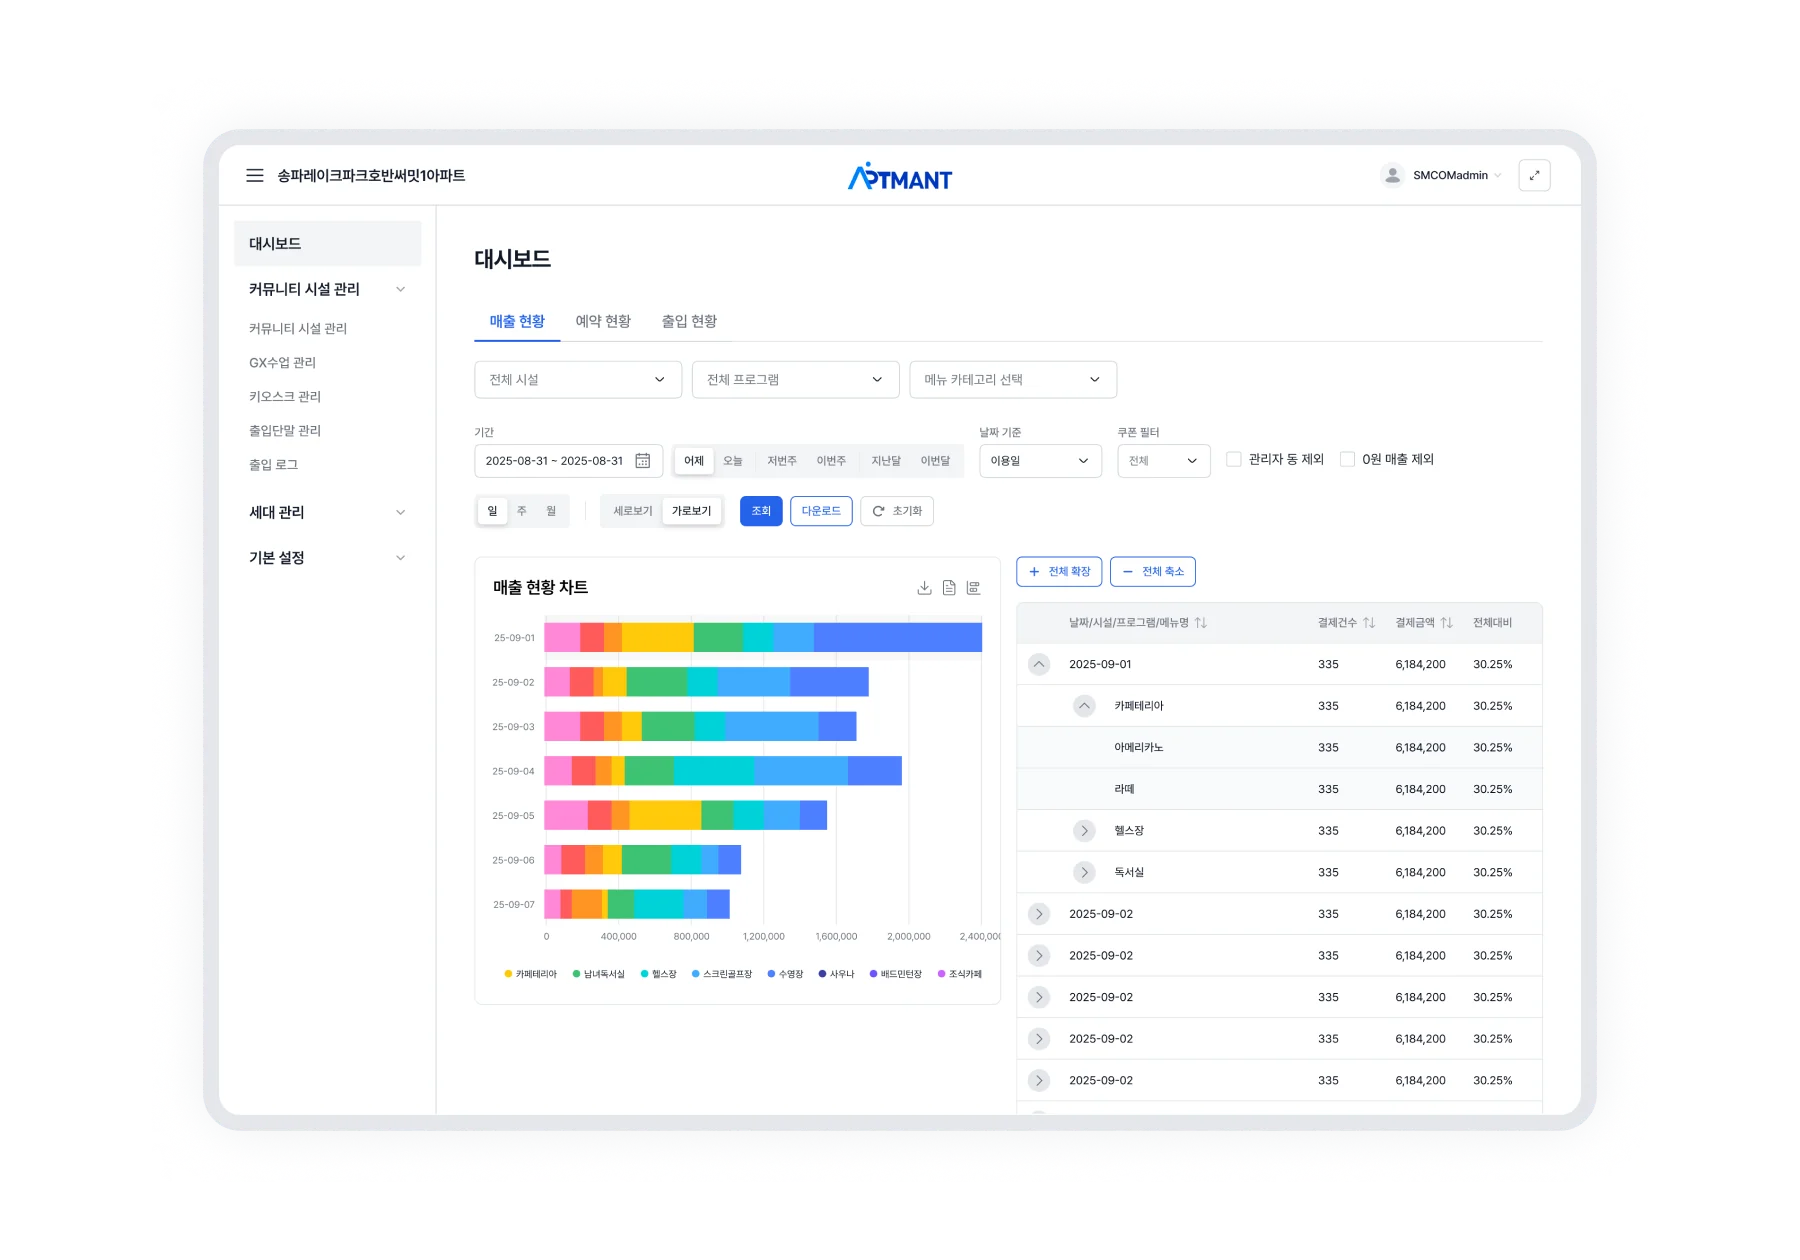Click the chart type switch icon
This screenshot has width=1800, height=1260.
(x=973, y=588)
